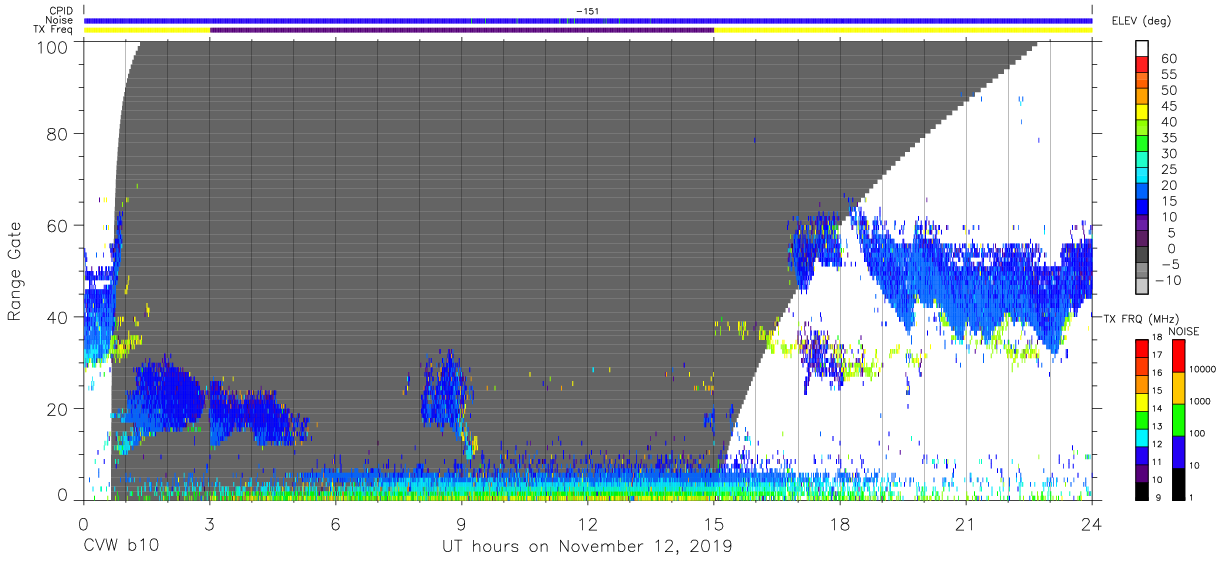The image size is (1228, 567).
Task: Click the ELEV (deg) legend title
Action: (1141, 21)
